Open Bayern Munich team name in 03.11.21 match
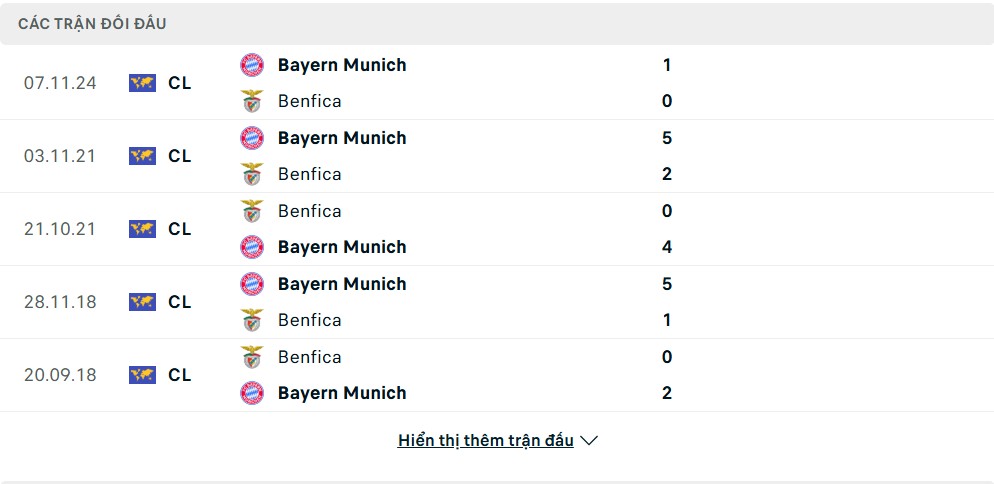Viewport: 994px width, 484px height. (342, 138)
